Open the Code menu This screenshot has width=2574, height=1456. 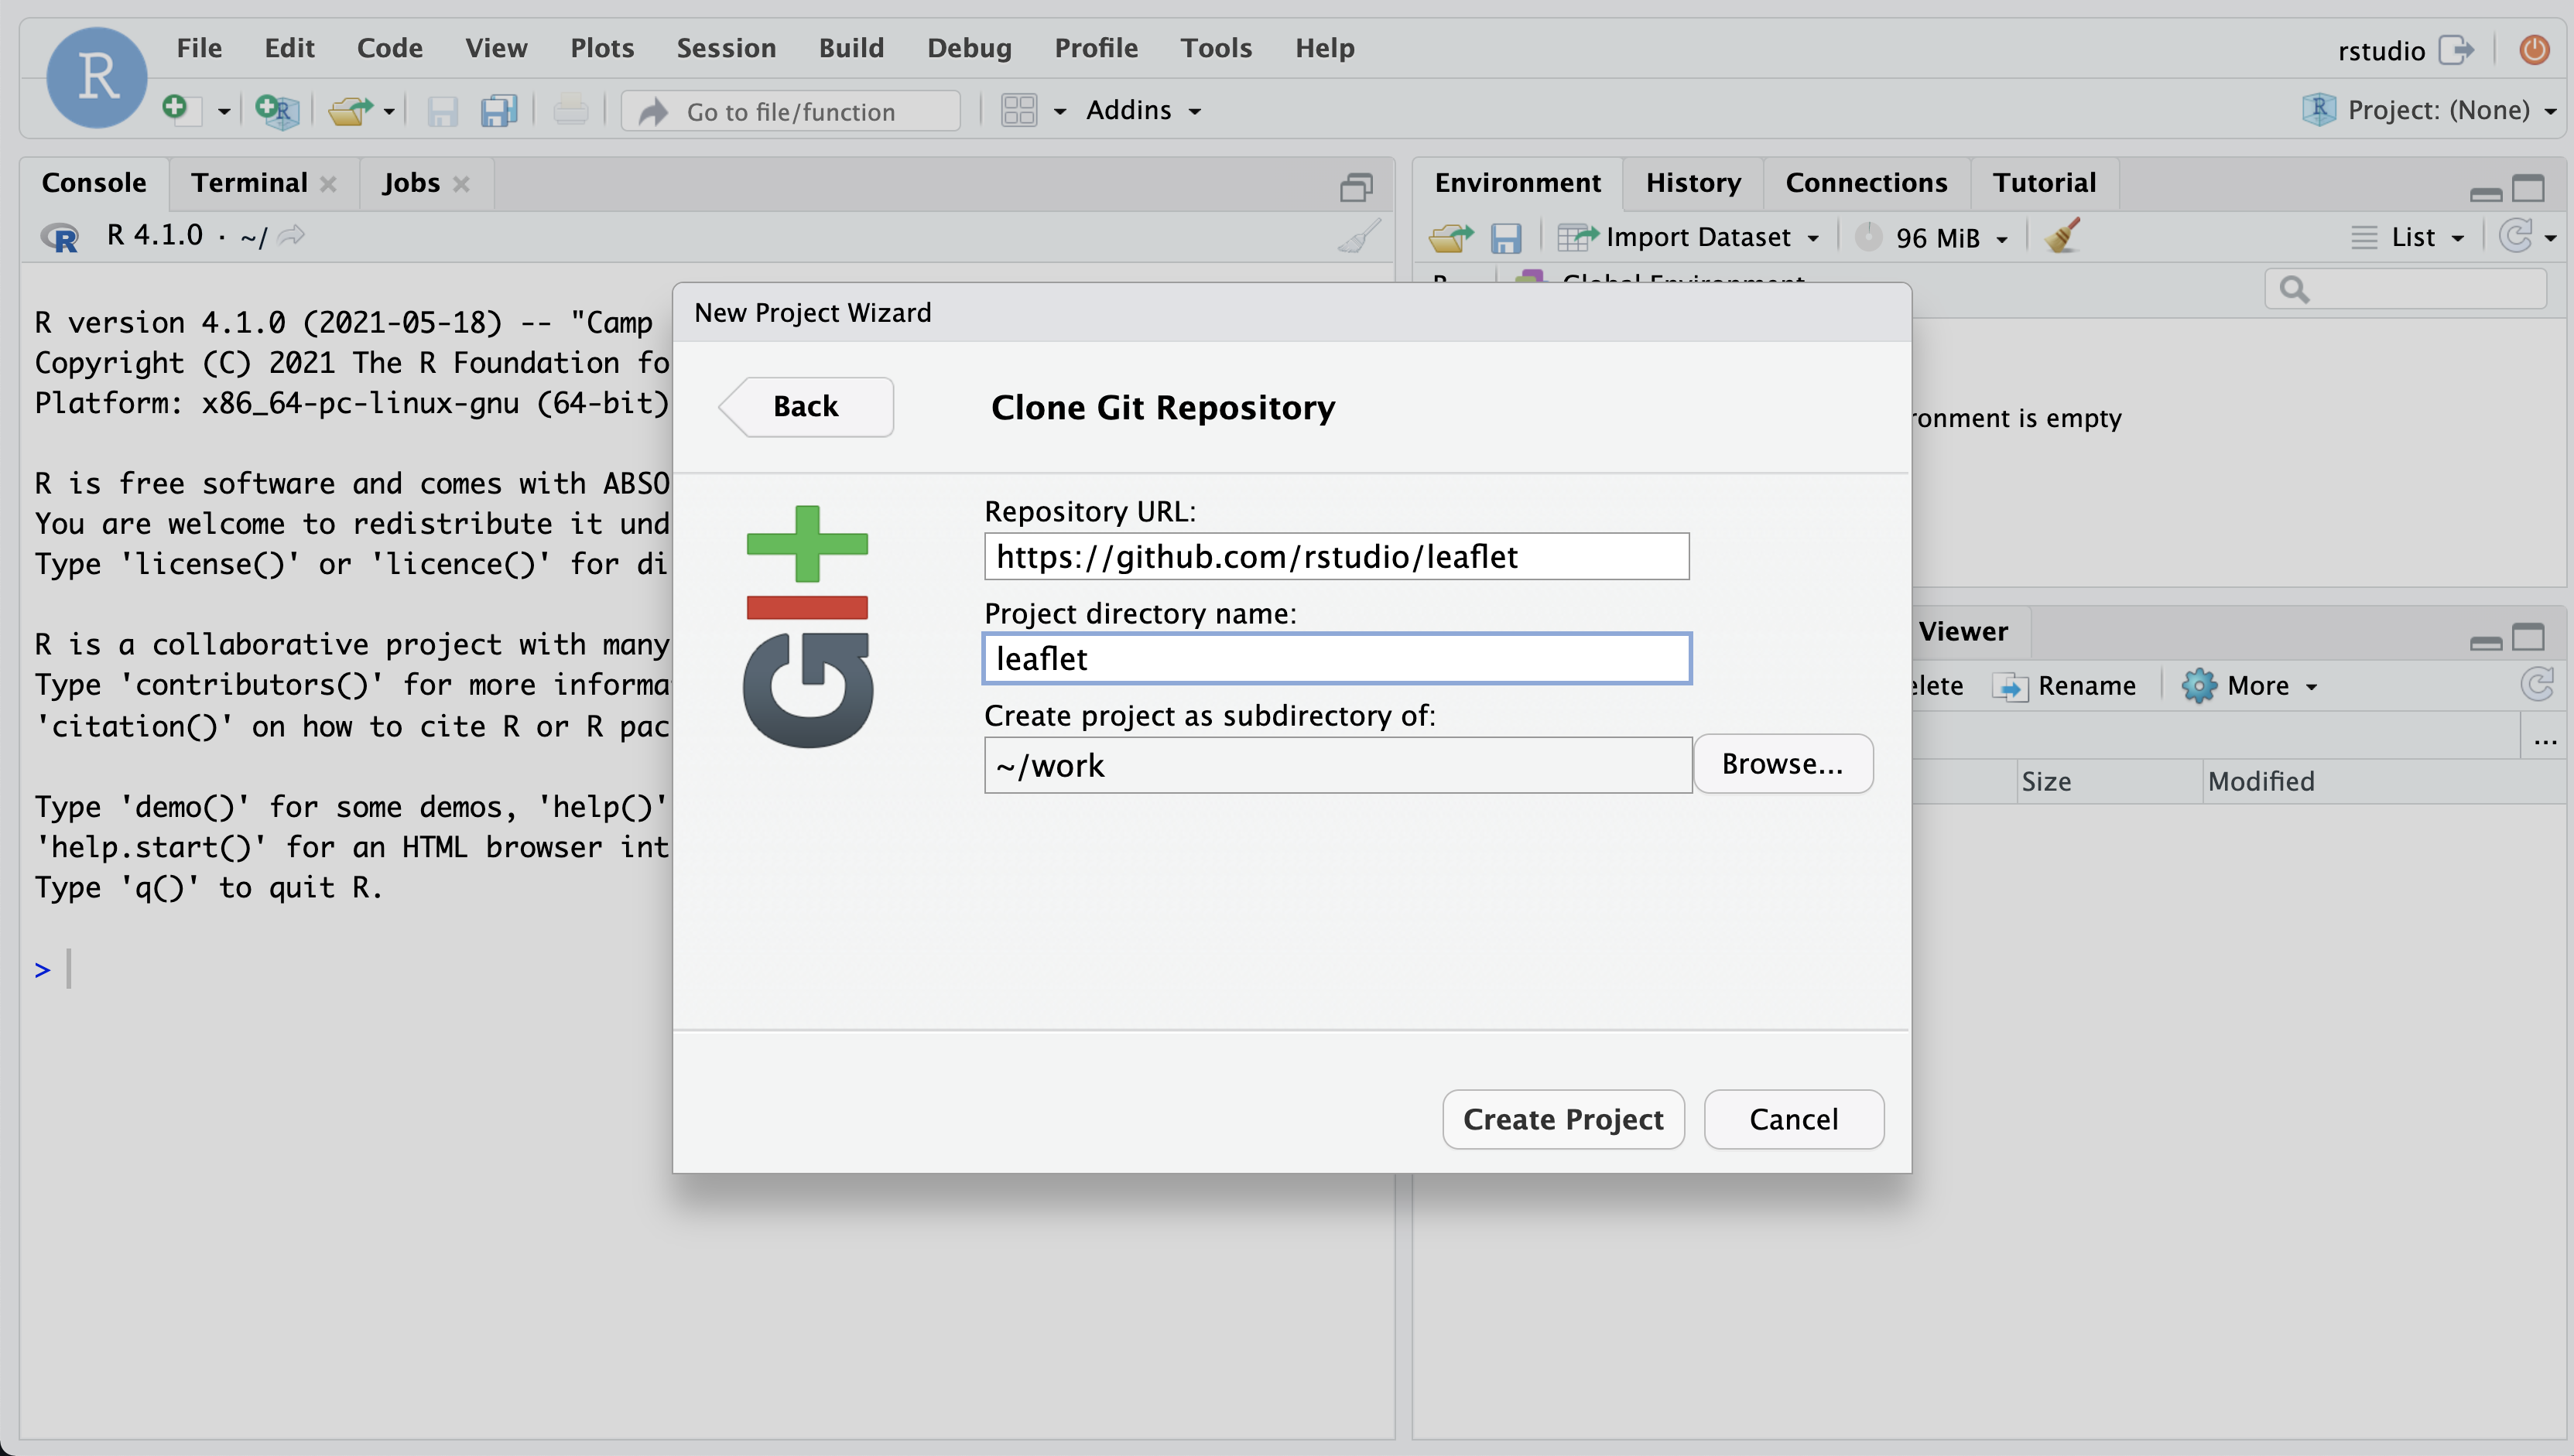pos(389,47)
